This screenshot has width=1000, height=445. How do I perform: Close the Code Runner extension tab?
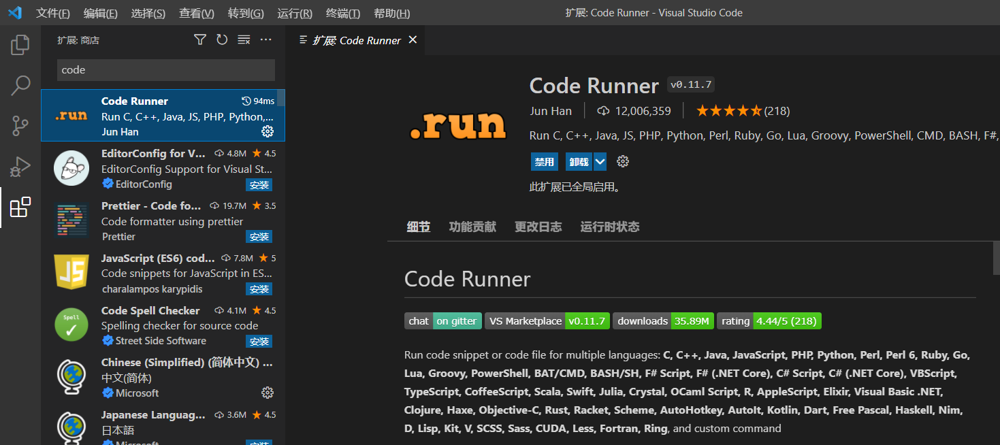tap(413, 40)
